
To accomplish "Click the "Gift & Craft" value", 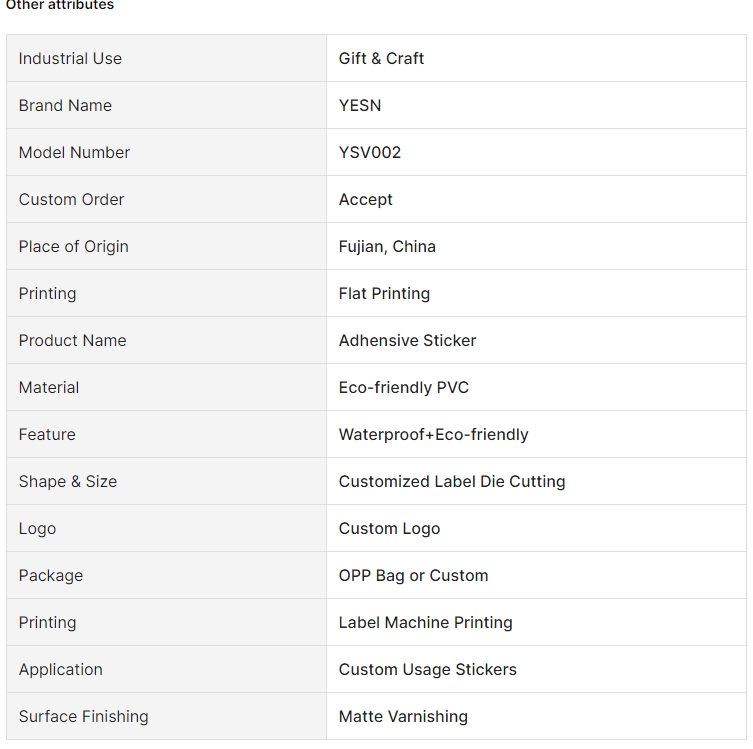I will pyautogui.click(x=381, y=58).
